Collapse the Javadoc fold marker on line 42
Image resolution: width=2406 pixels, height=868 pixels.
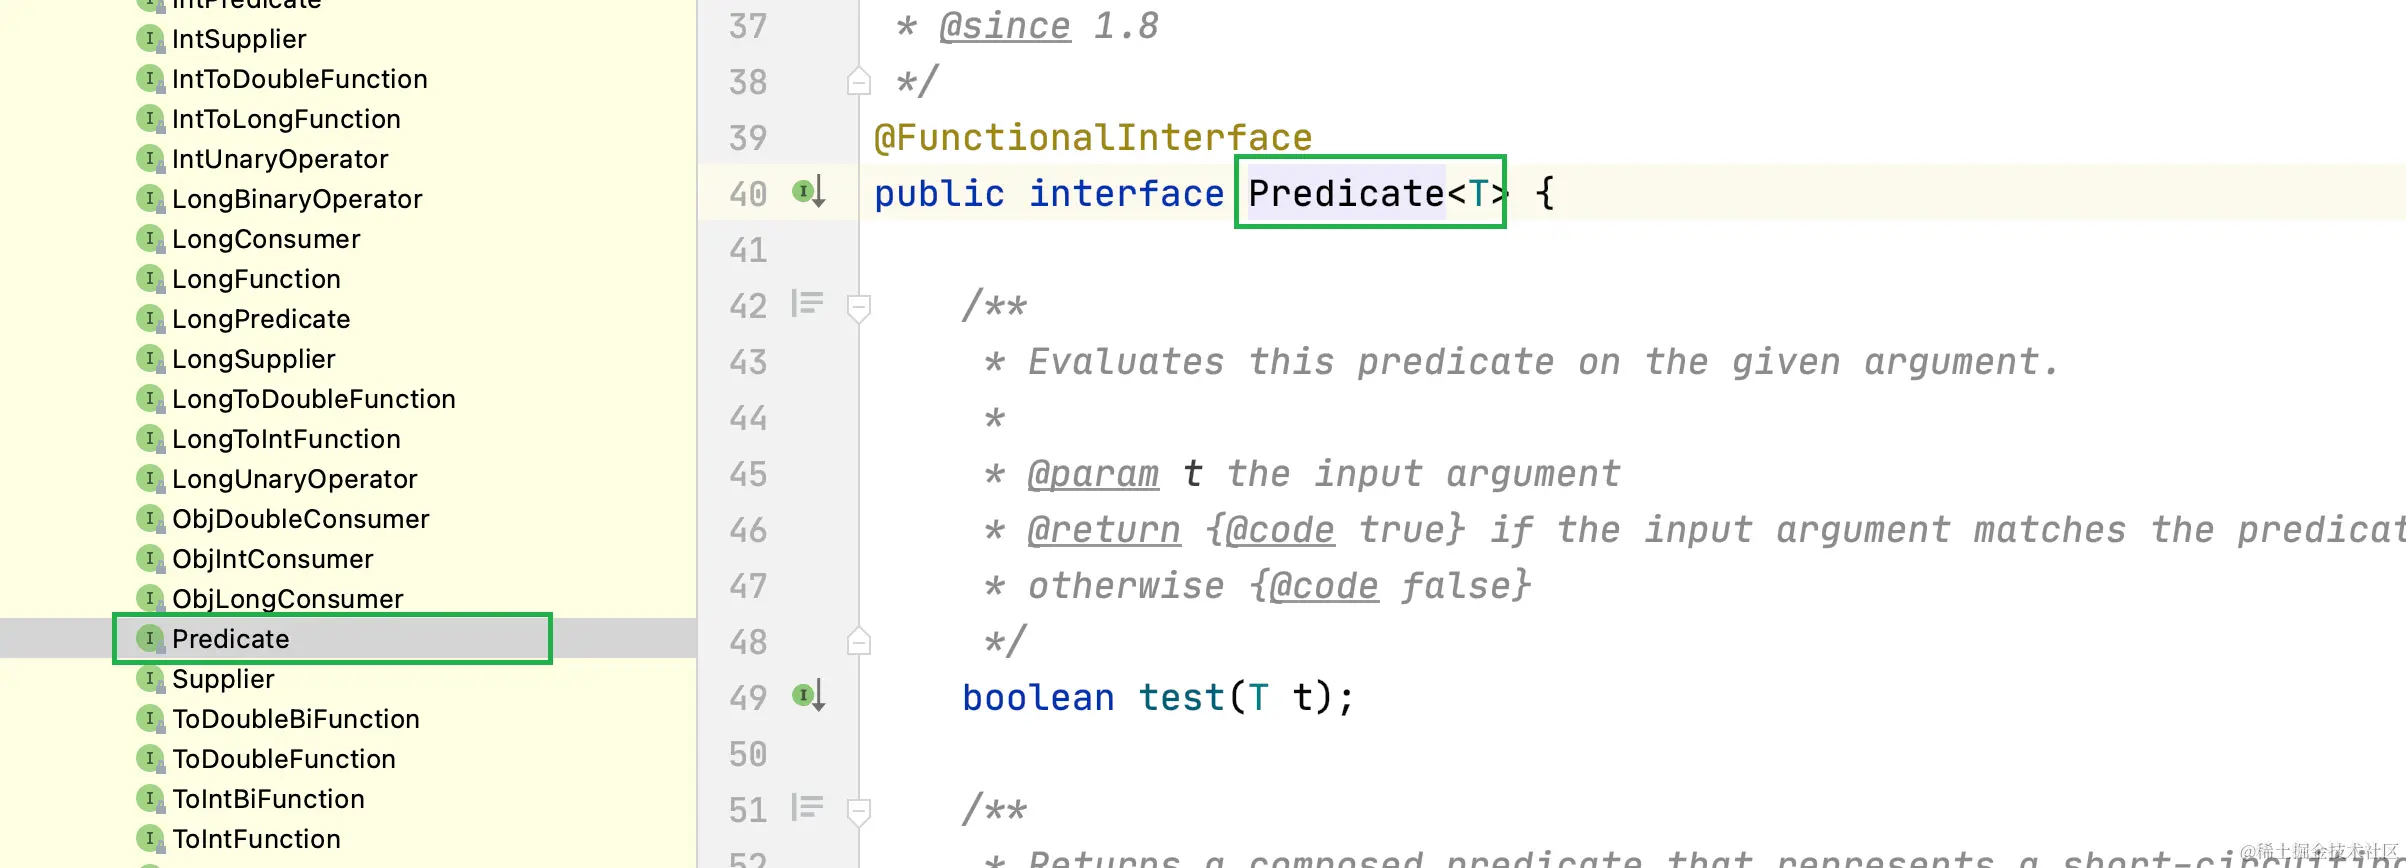click(858, 307)
